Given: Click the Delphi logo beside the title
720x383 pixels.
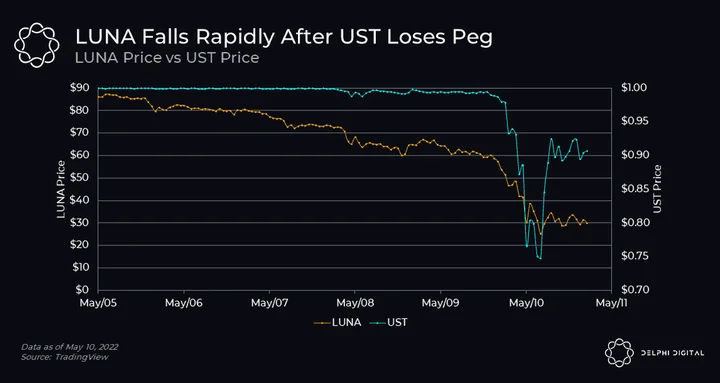Looking at the screenshot, I should point(37,45).
